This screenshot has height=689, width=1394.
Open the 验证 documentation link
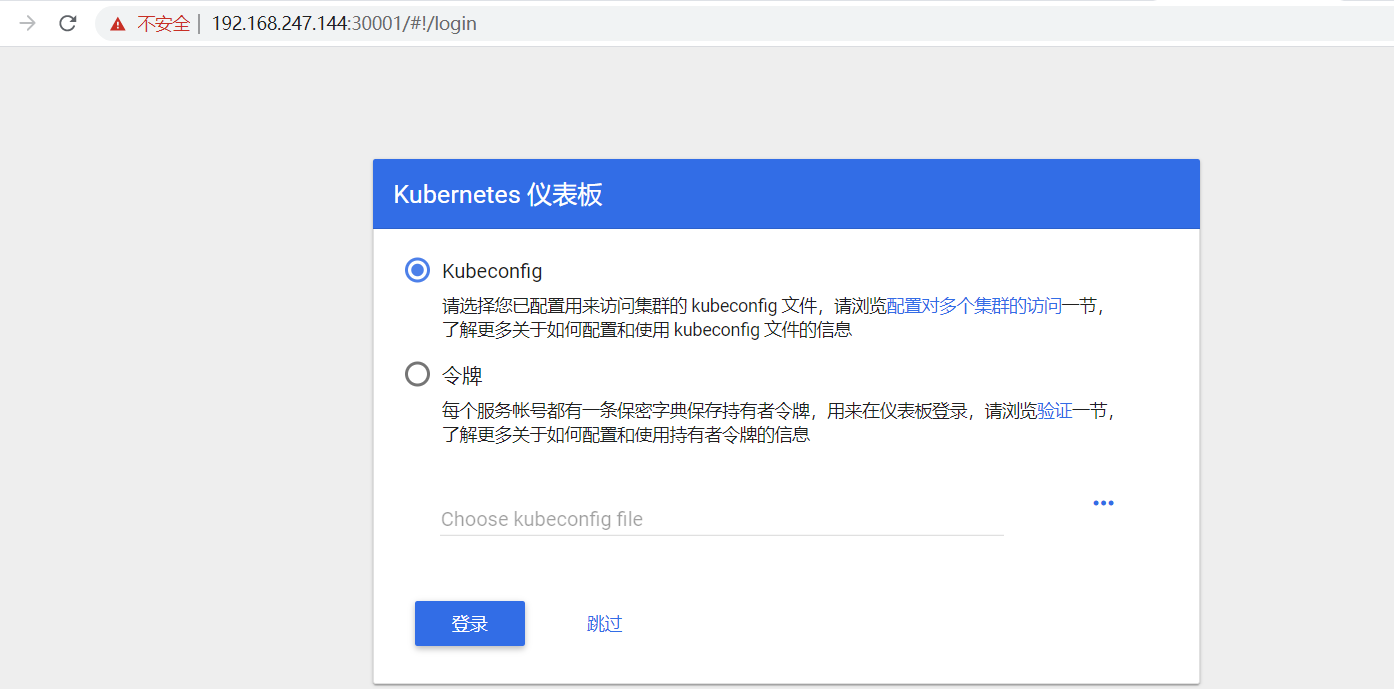1054,410
